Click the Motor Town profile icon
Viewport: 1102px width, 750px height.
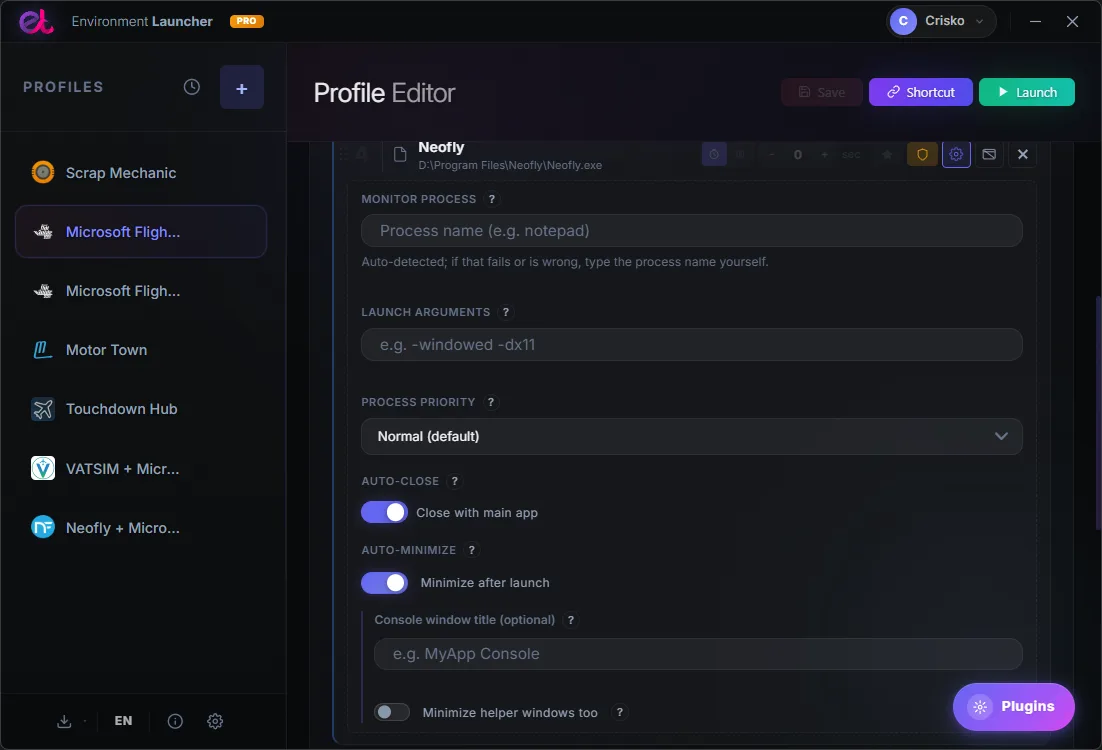43,349
